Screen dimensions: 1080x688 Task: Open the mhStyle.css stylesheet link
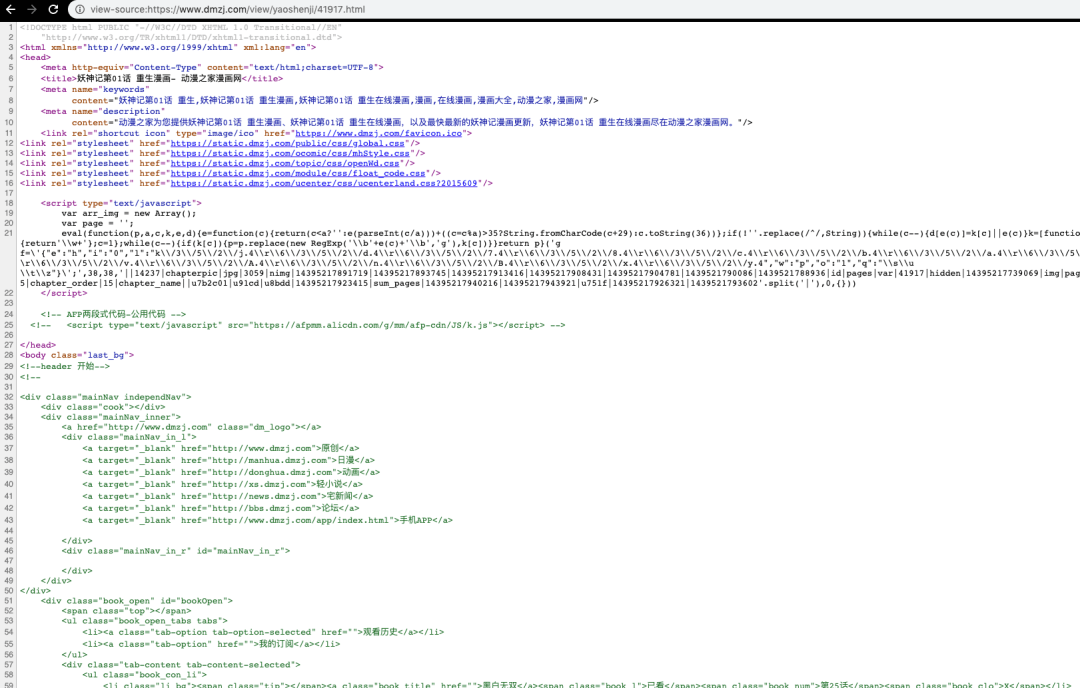[290, 153]
